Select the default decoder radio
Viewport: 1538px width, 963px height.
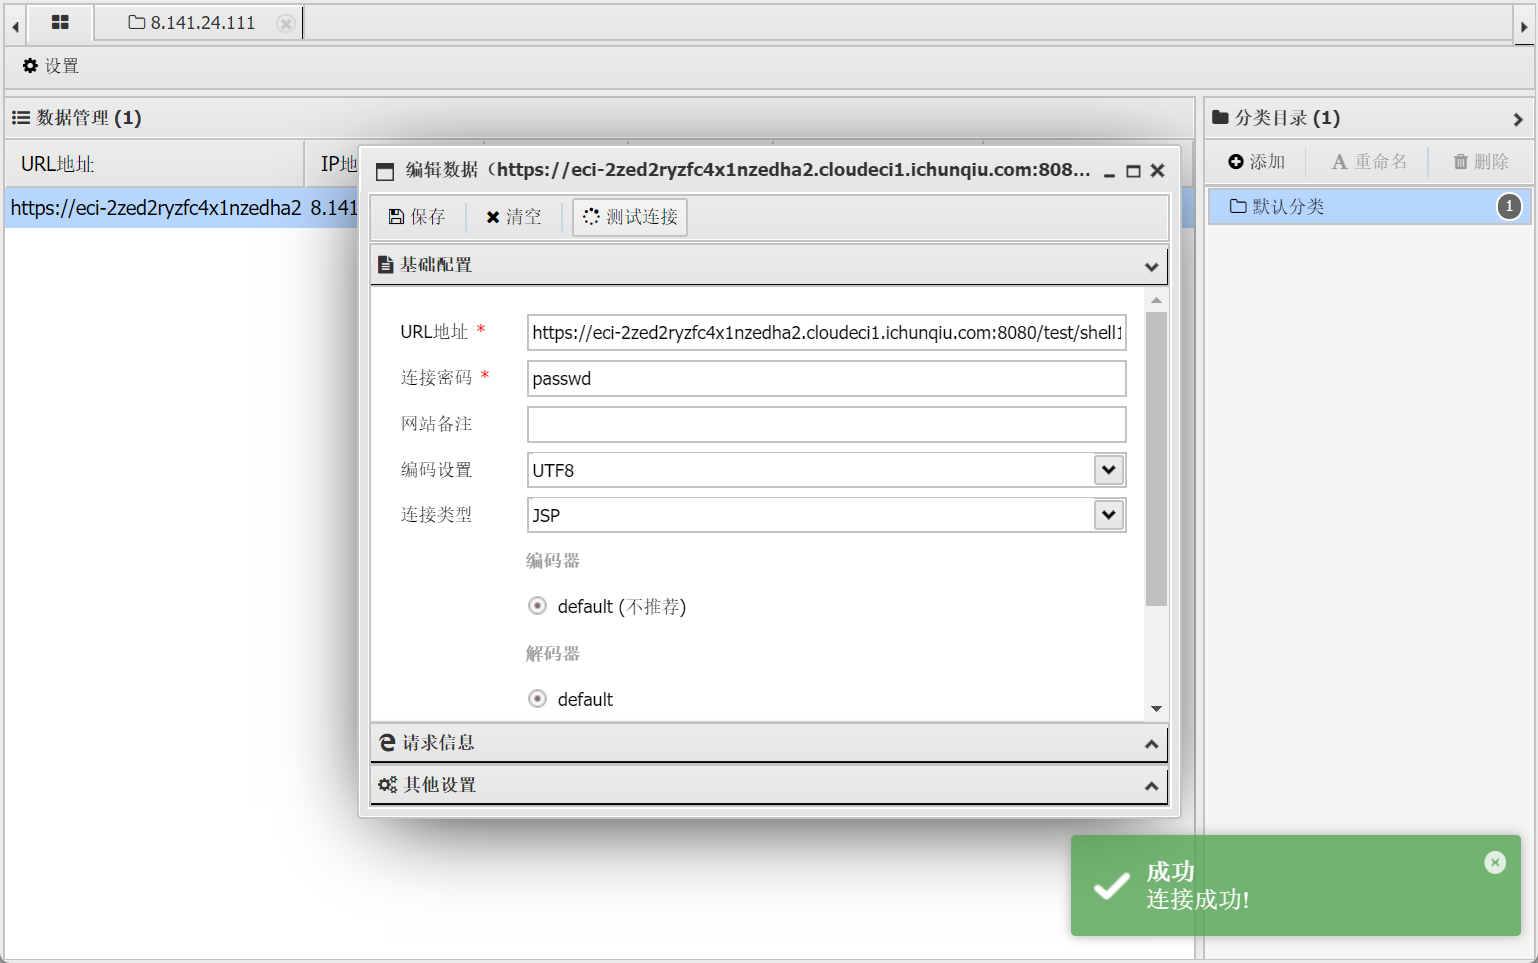coord(538,699)
